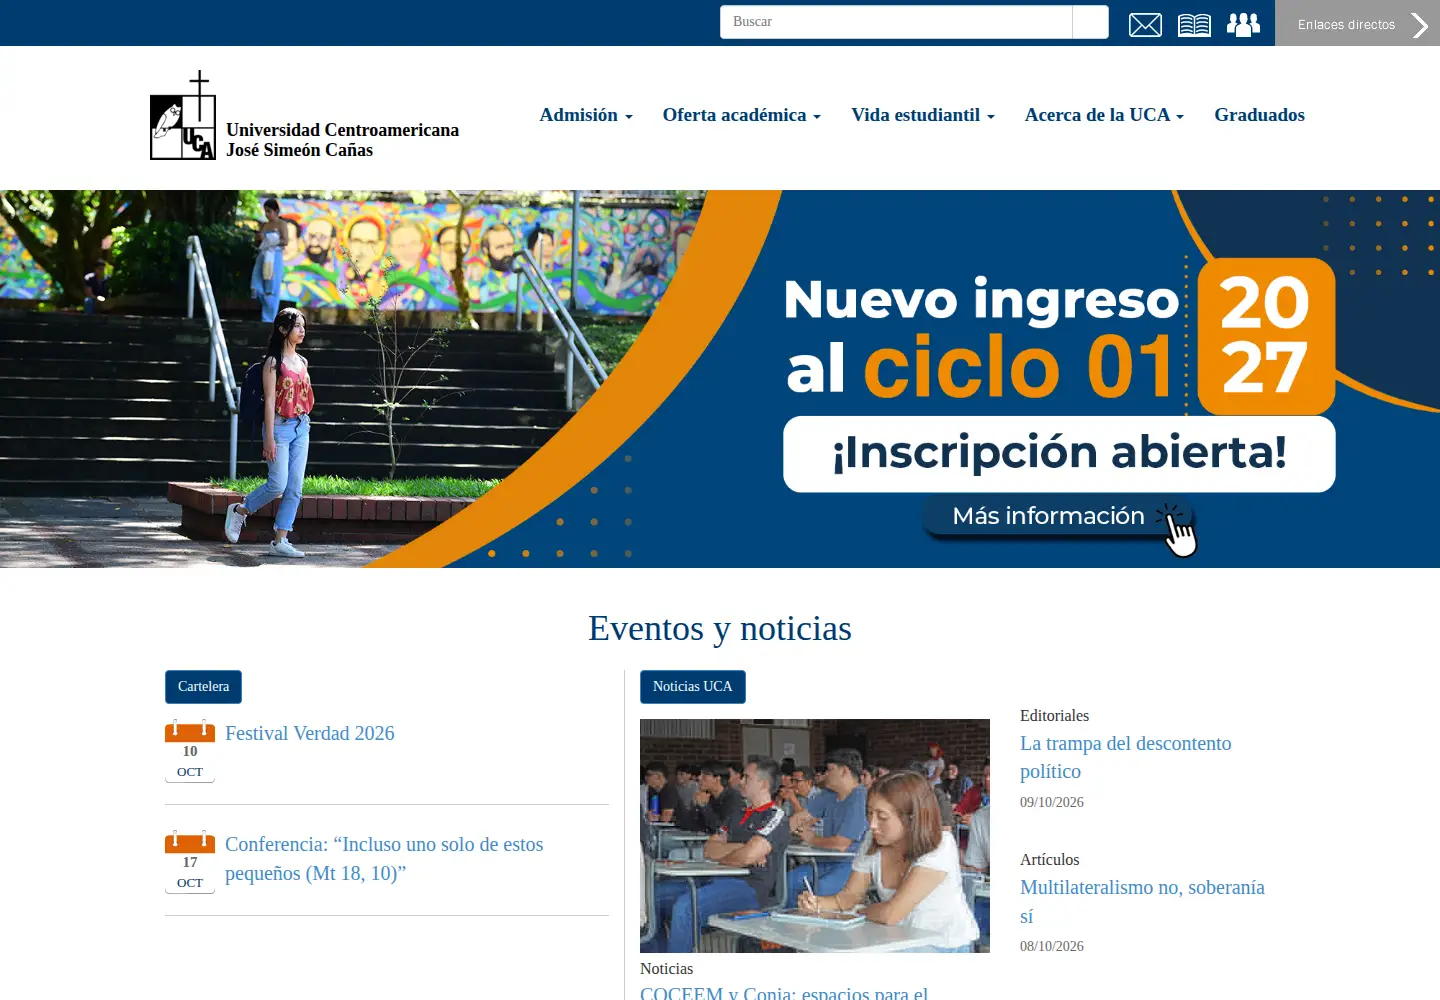Click the calendar icon for 10 OCT
This screenshot has height=1000, width=1440.
click(x=190, y=751)
